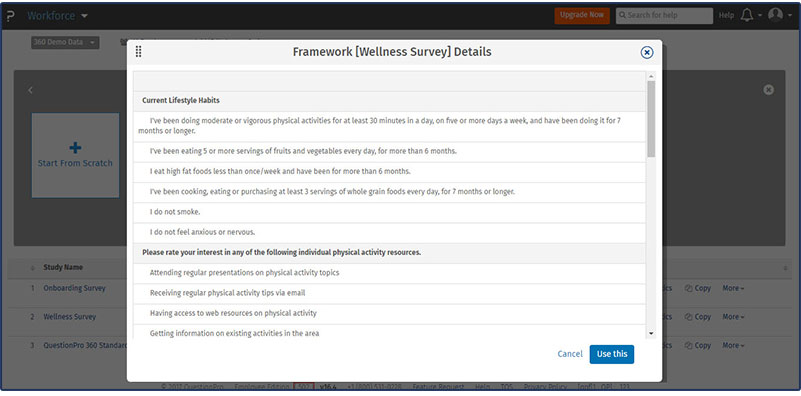Open More menu for Onboarding Survey

[733, 288]
